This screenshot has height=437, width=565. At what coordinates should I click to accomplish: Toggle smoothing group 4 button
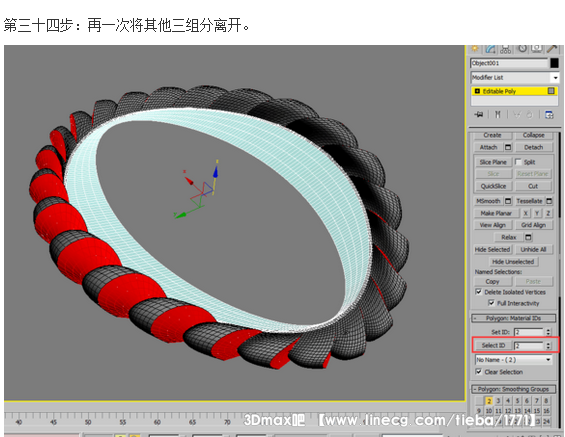(x=508, y=401)
